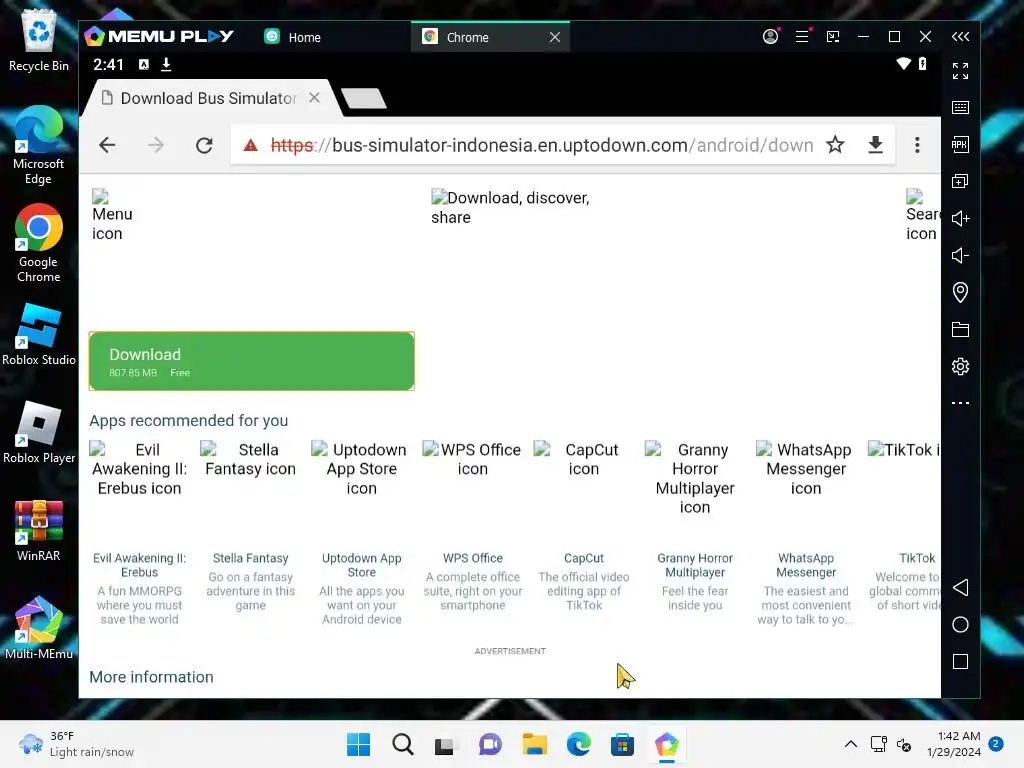Click the address bar URL field
The height and width of the screenshot is (768, 1024).
tap(542, 145)
